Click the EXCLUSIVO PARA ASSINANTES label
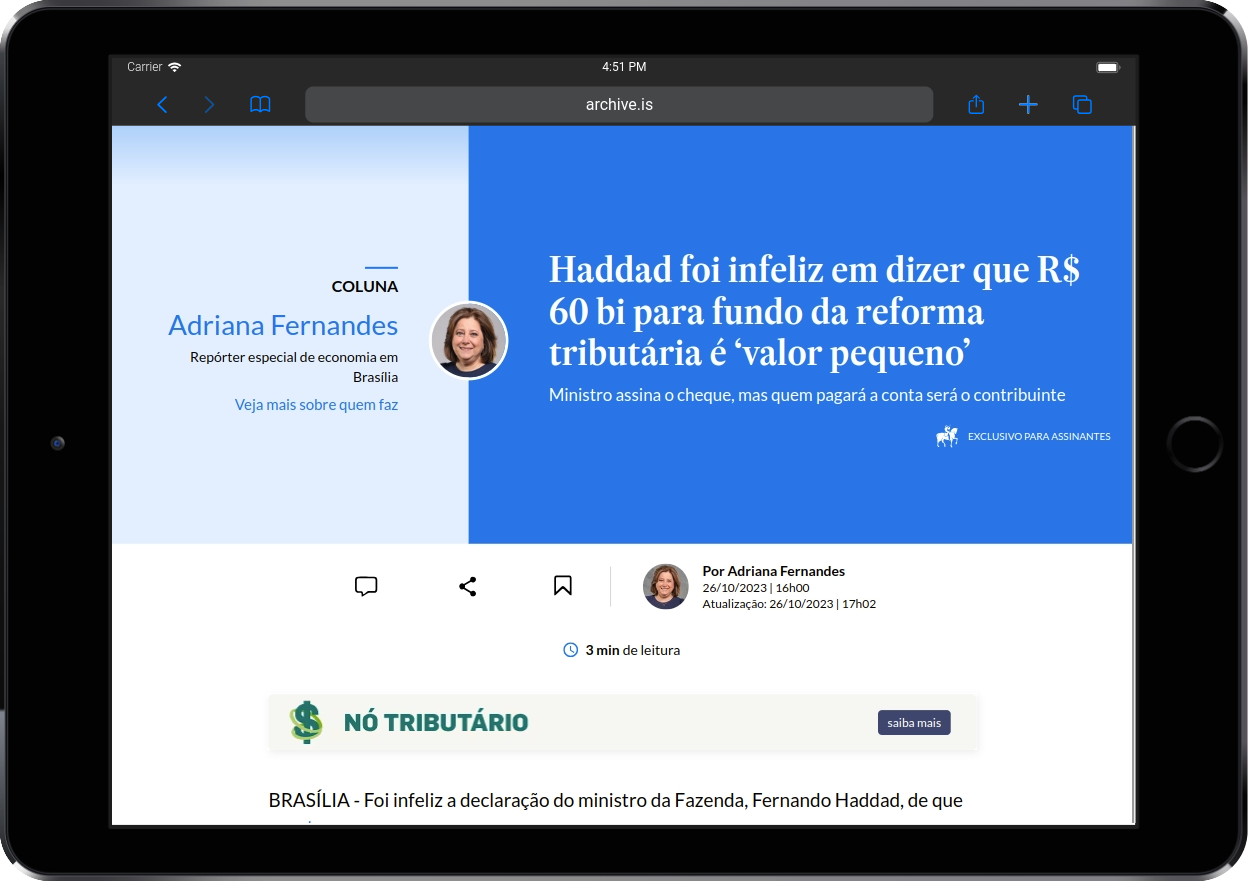 click(1039, 436)
